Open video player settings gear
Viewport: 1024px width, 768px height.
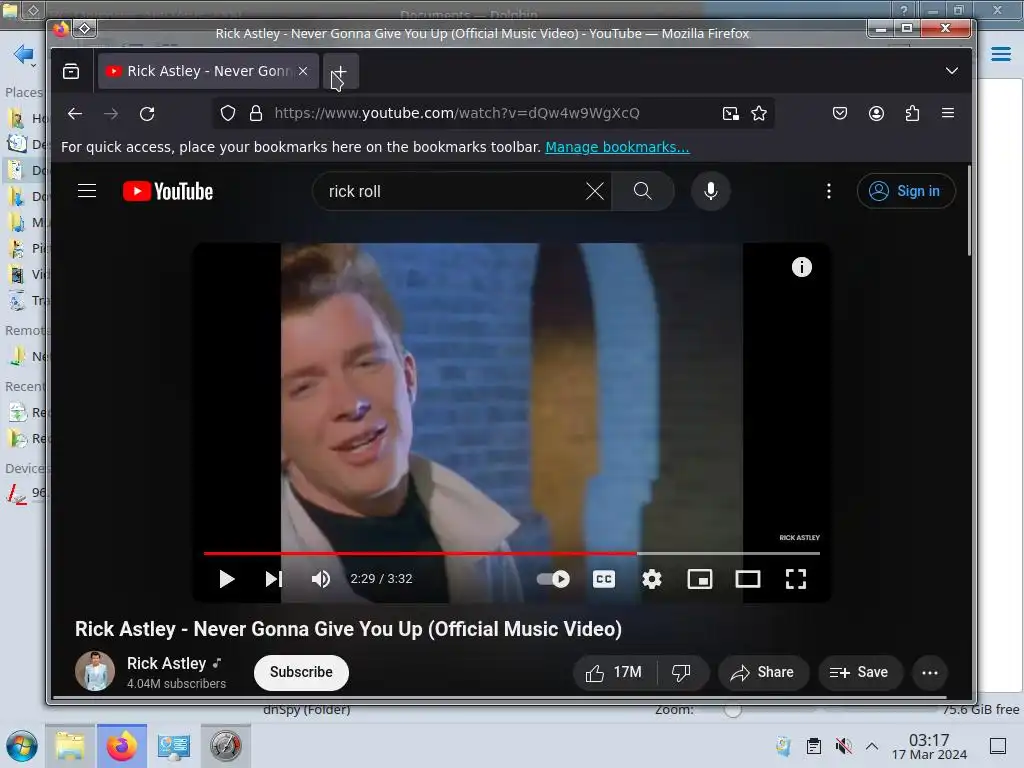pos(652,579)
